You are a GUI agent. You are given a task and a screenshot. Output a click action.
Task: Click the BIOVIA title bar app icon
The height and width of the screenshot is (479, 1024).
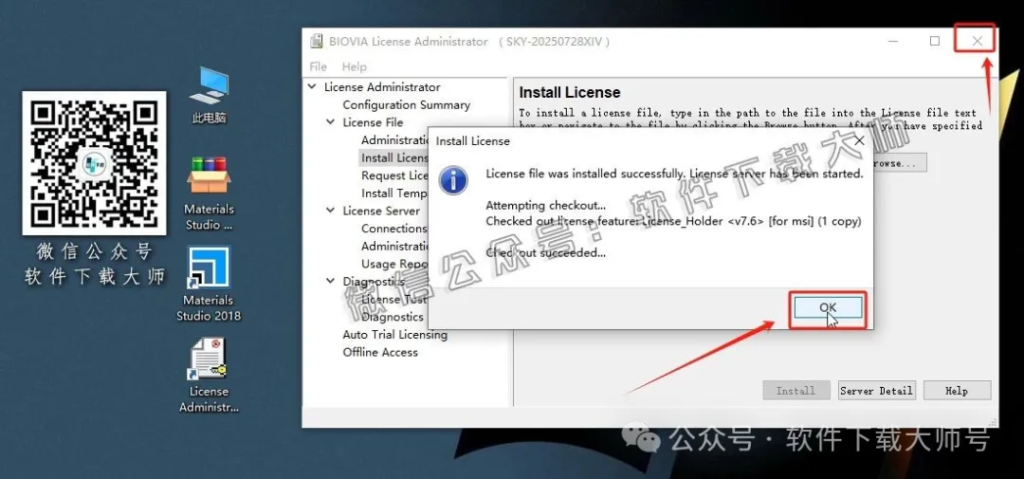[x=316, y=42]
